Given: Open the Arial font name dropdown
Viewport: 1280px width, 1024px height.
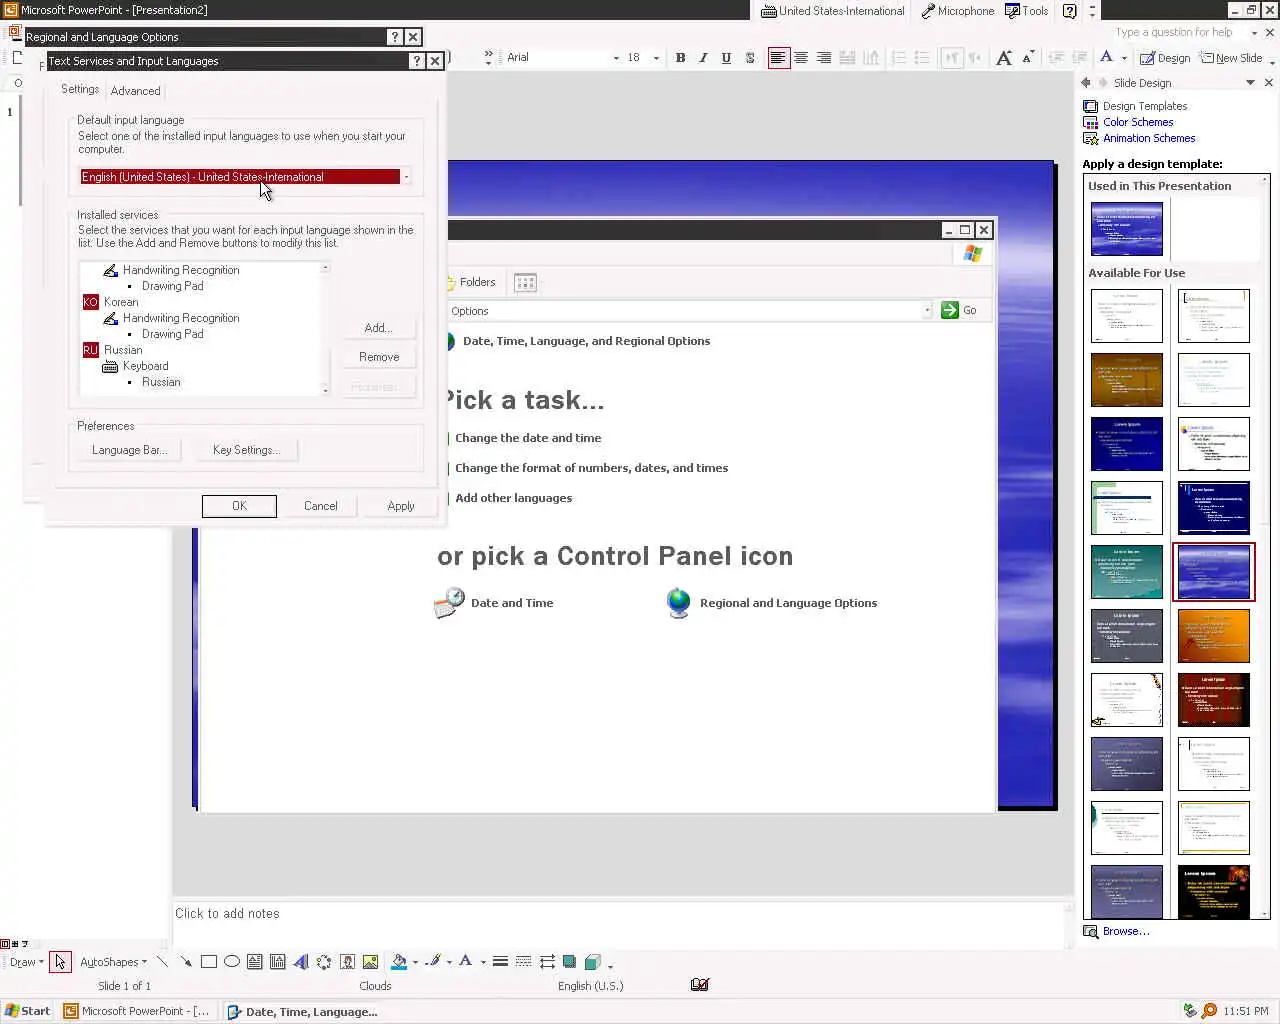Looking at the screenshot, I should click(616, 58).
